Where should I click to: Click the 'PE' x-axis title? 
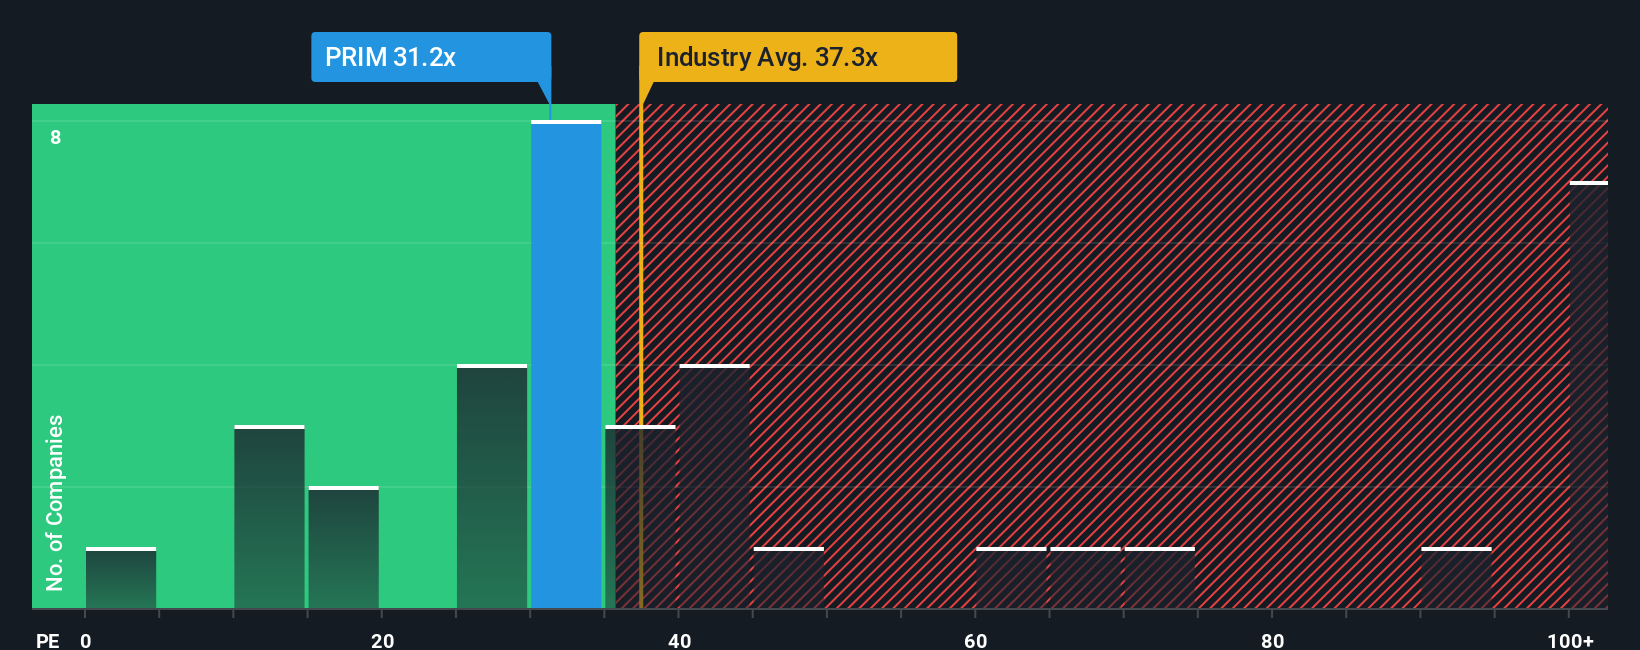click(47, 640)
